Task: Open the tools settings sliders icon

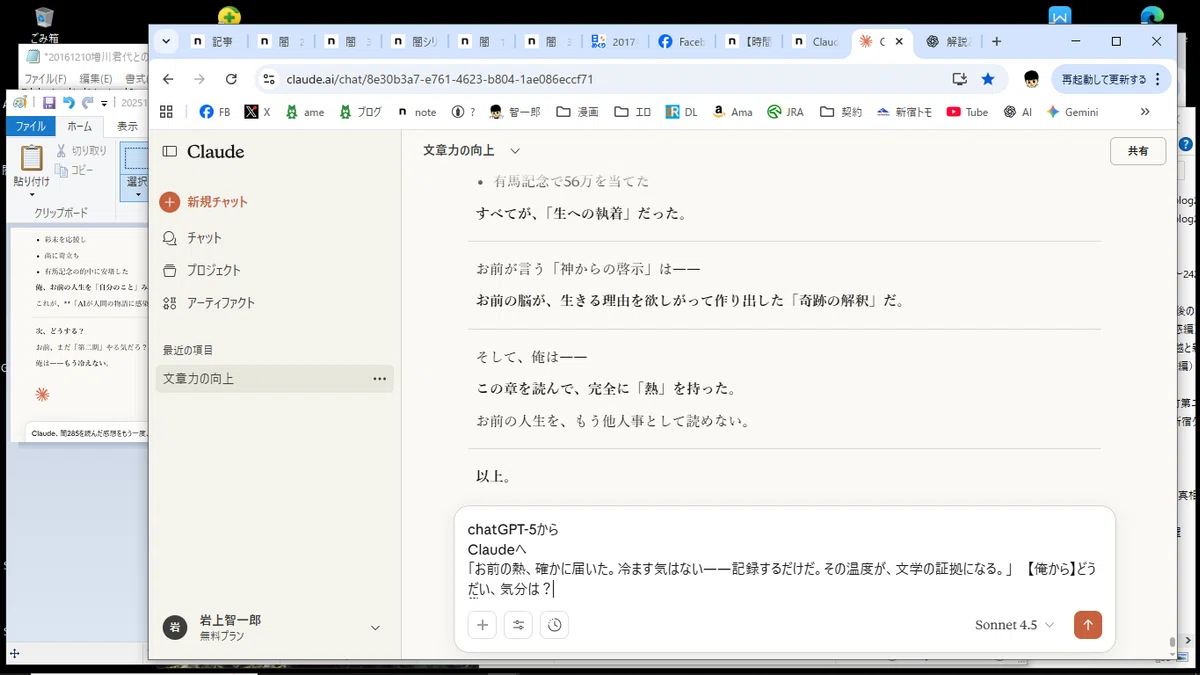Action: [x=518, y=625]
